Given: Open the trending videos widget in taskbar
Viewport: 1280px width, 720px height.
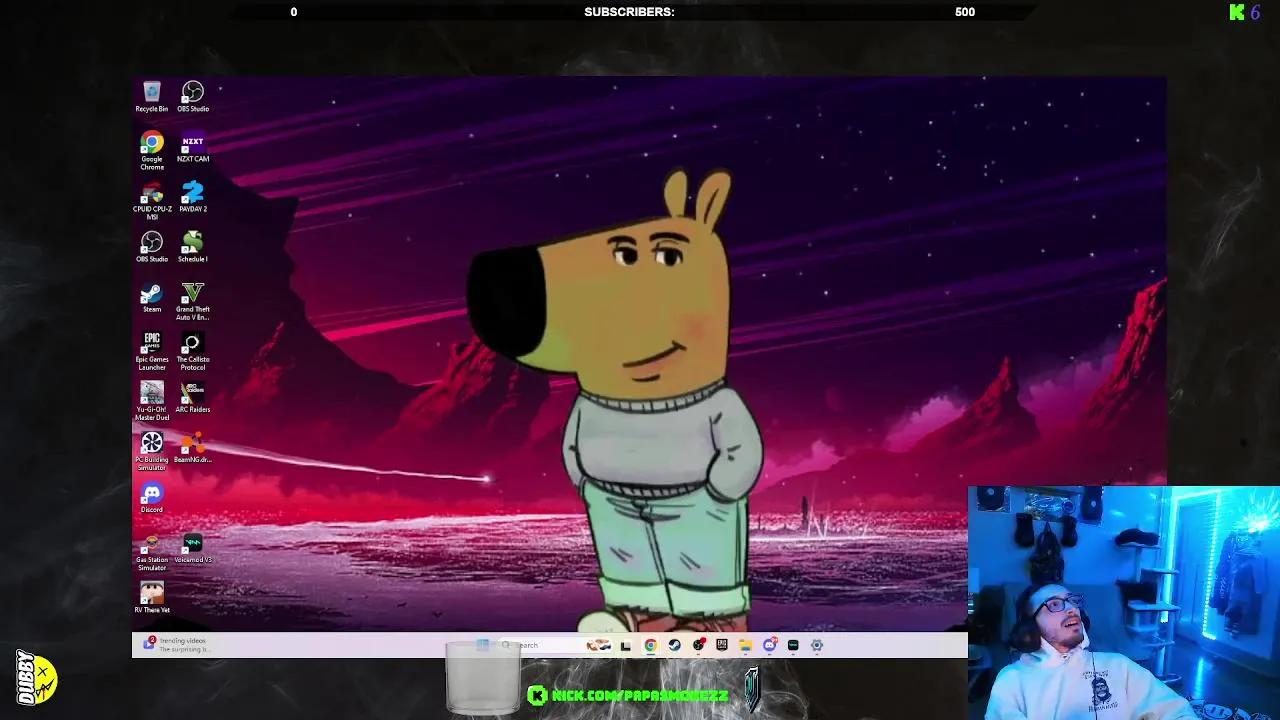Looking at the screenshot, I should coord(178,645).
